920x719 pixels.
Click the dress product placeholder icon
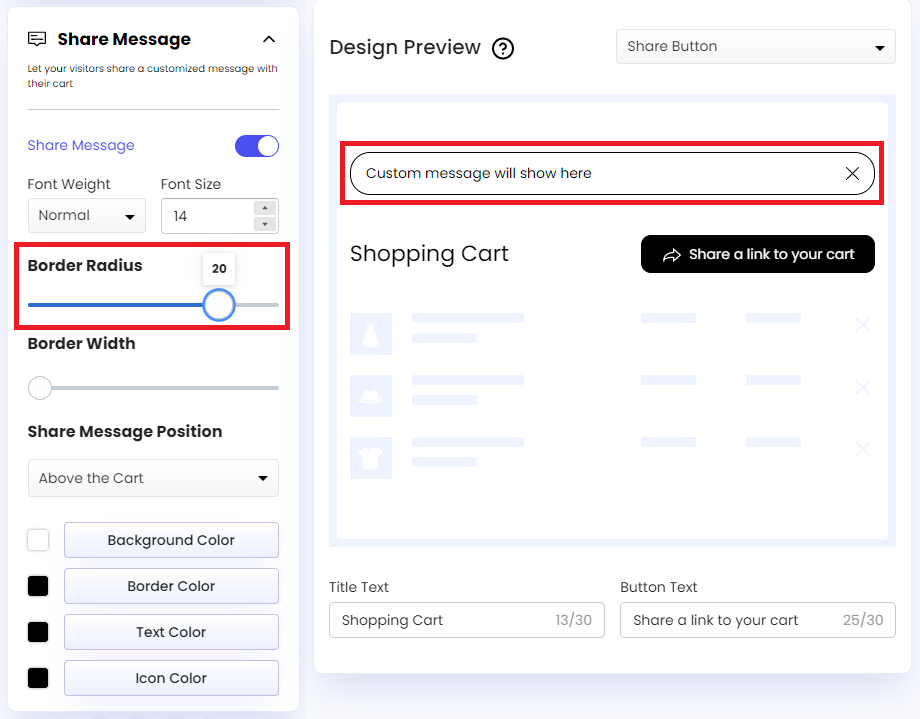tap(371, 334)
